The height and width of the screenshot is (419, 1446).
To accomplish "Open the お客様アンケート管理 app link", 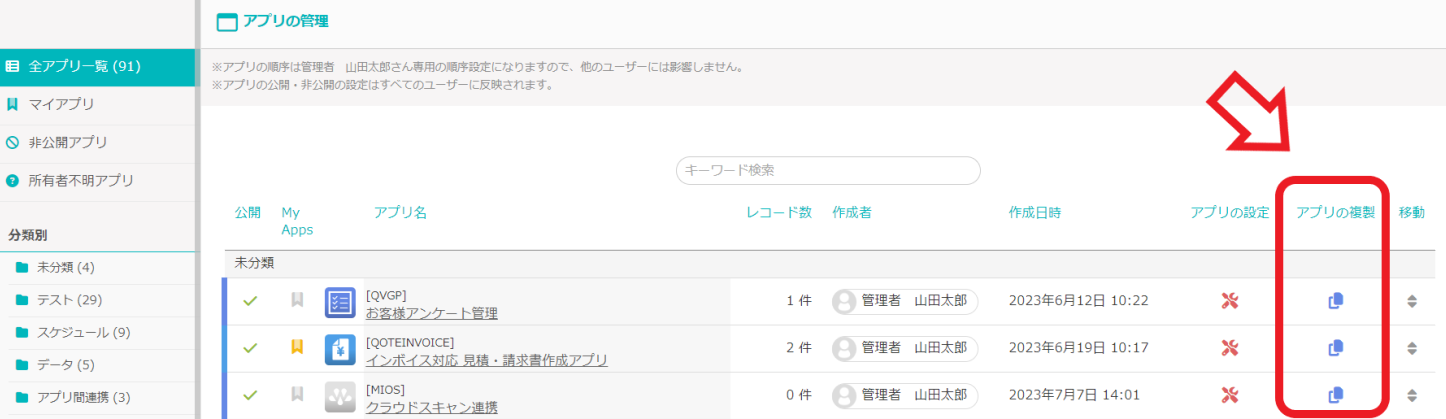I will click(431, 313).
